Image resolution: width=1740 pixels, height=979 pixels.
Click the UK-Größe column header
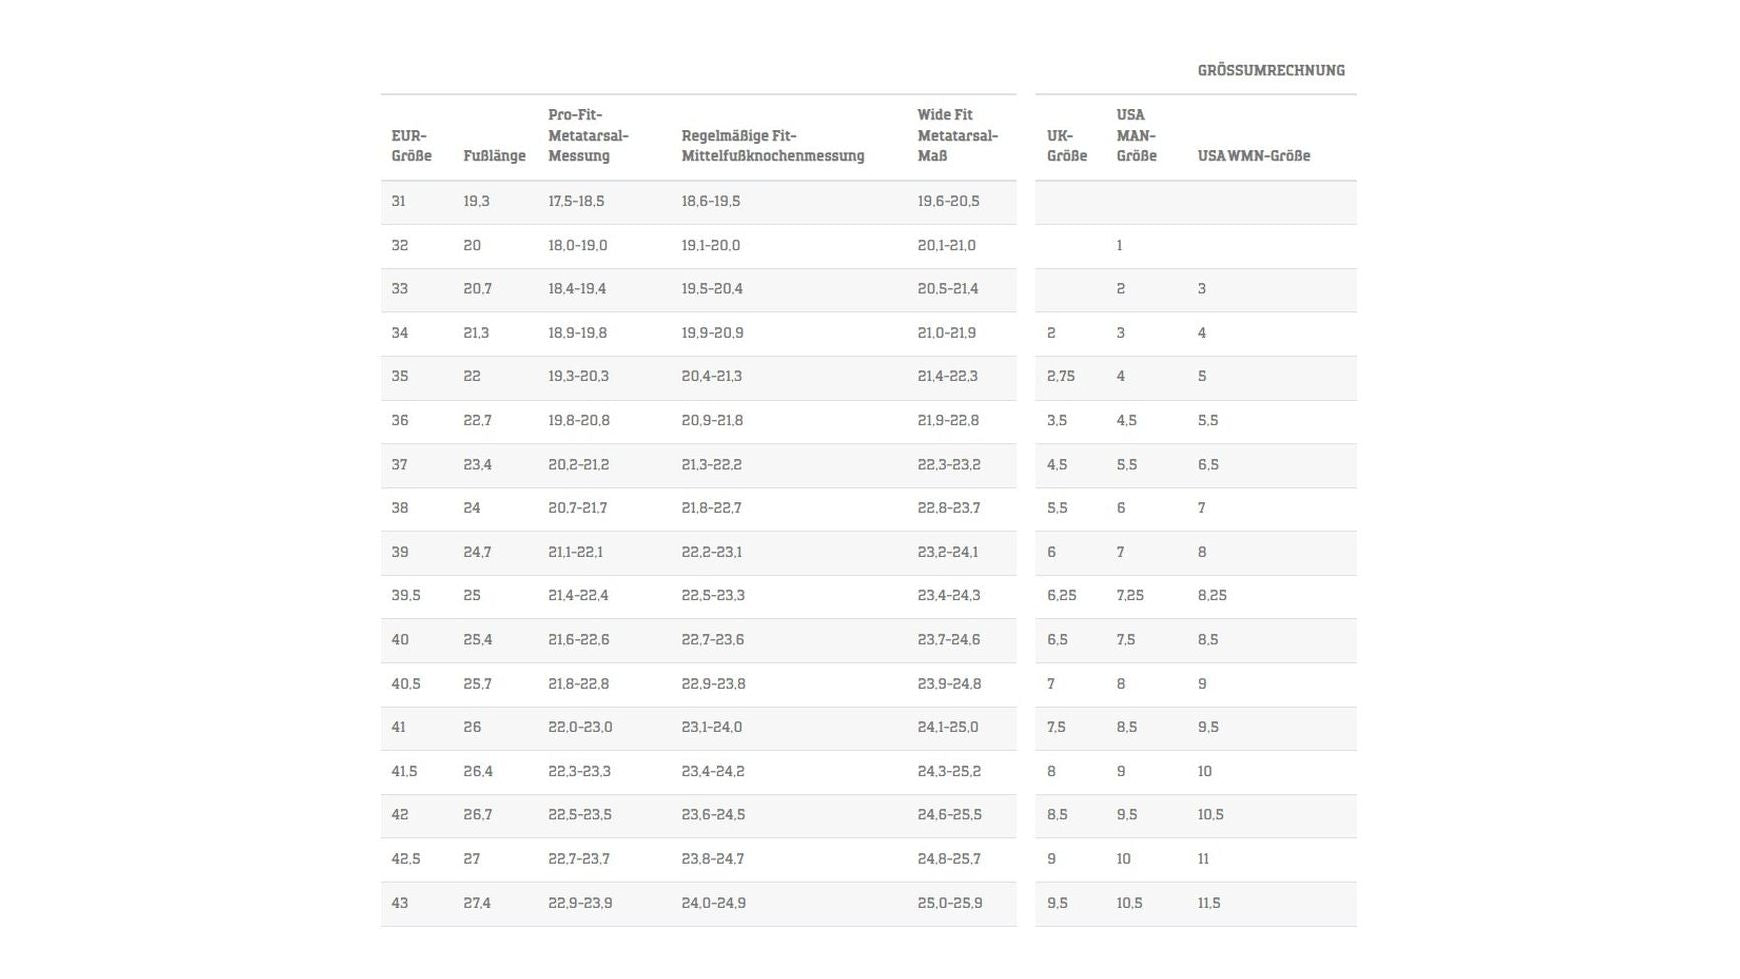(x=1066, y=146)
